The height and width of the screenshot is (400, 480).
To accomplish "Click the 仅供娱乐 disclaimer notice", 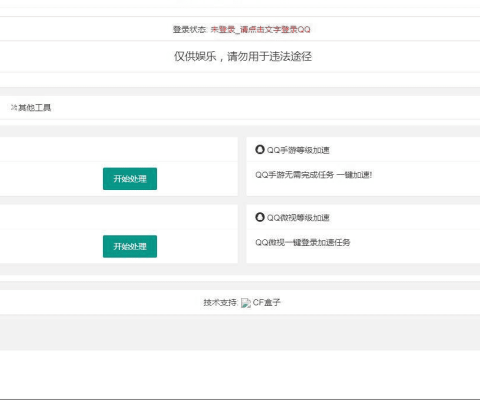I will pos(243,56).
